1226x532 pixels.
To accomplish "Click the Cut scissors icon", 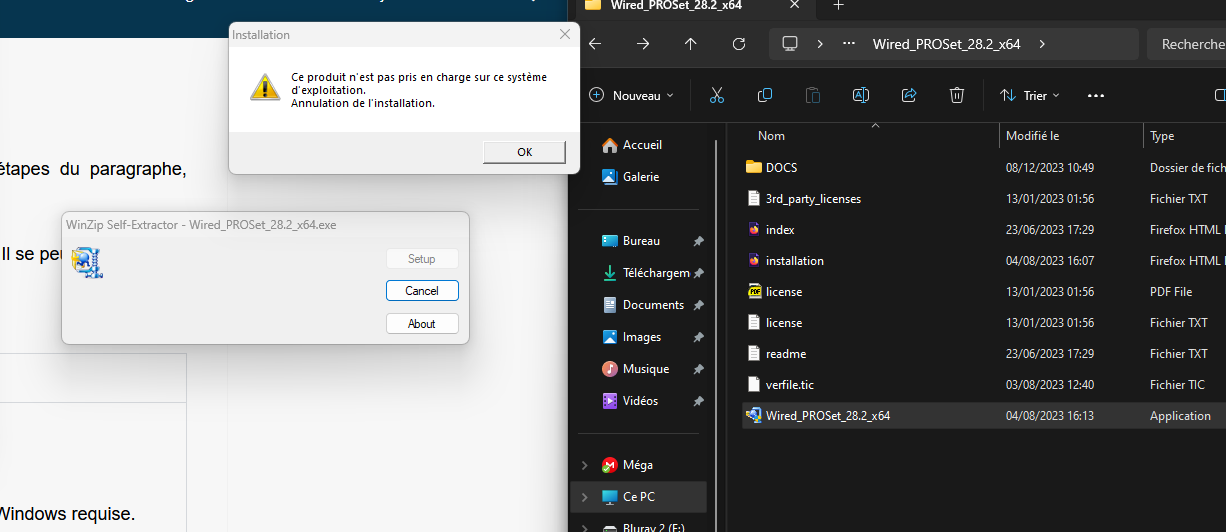I will coord(716,95).
